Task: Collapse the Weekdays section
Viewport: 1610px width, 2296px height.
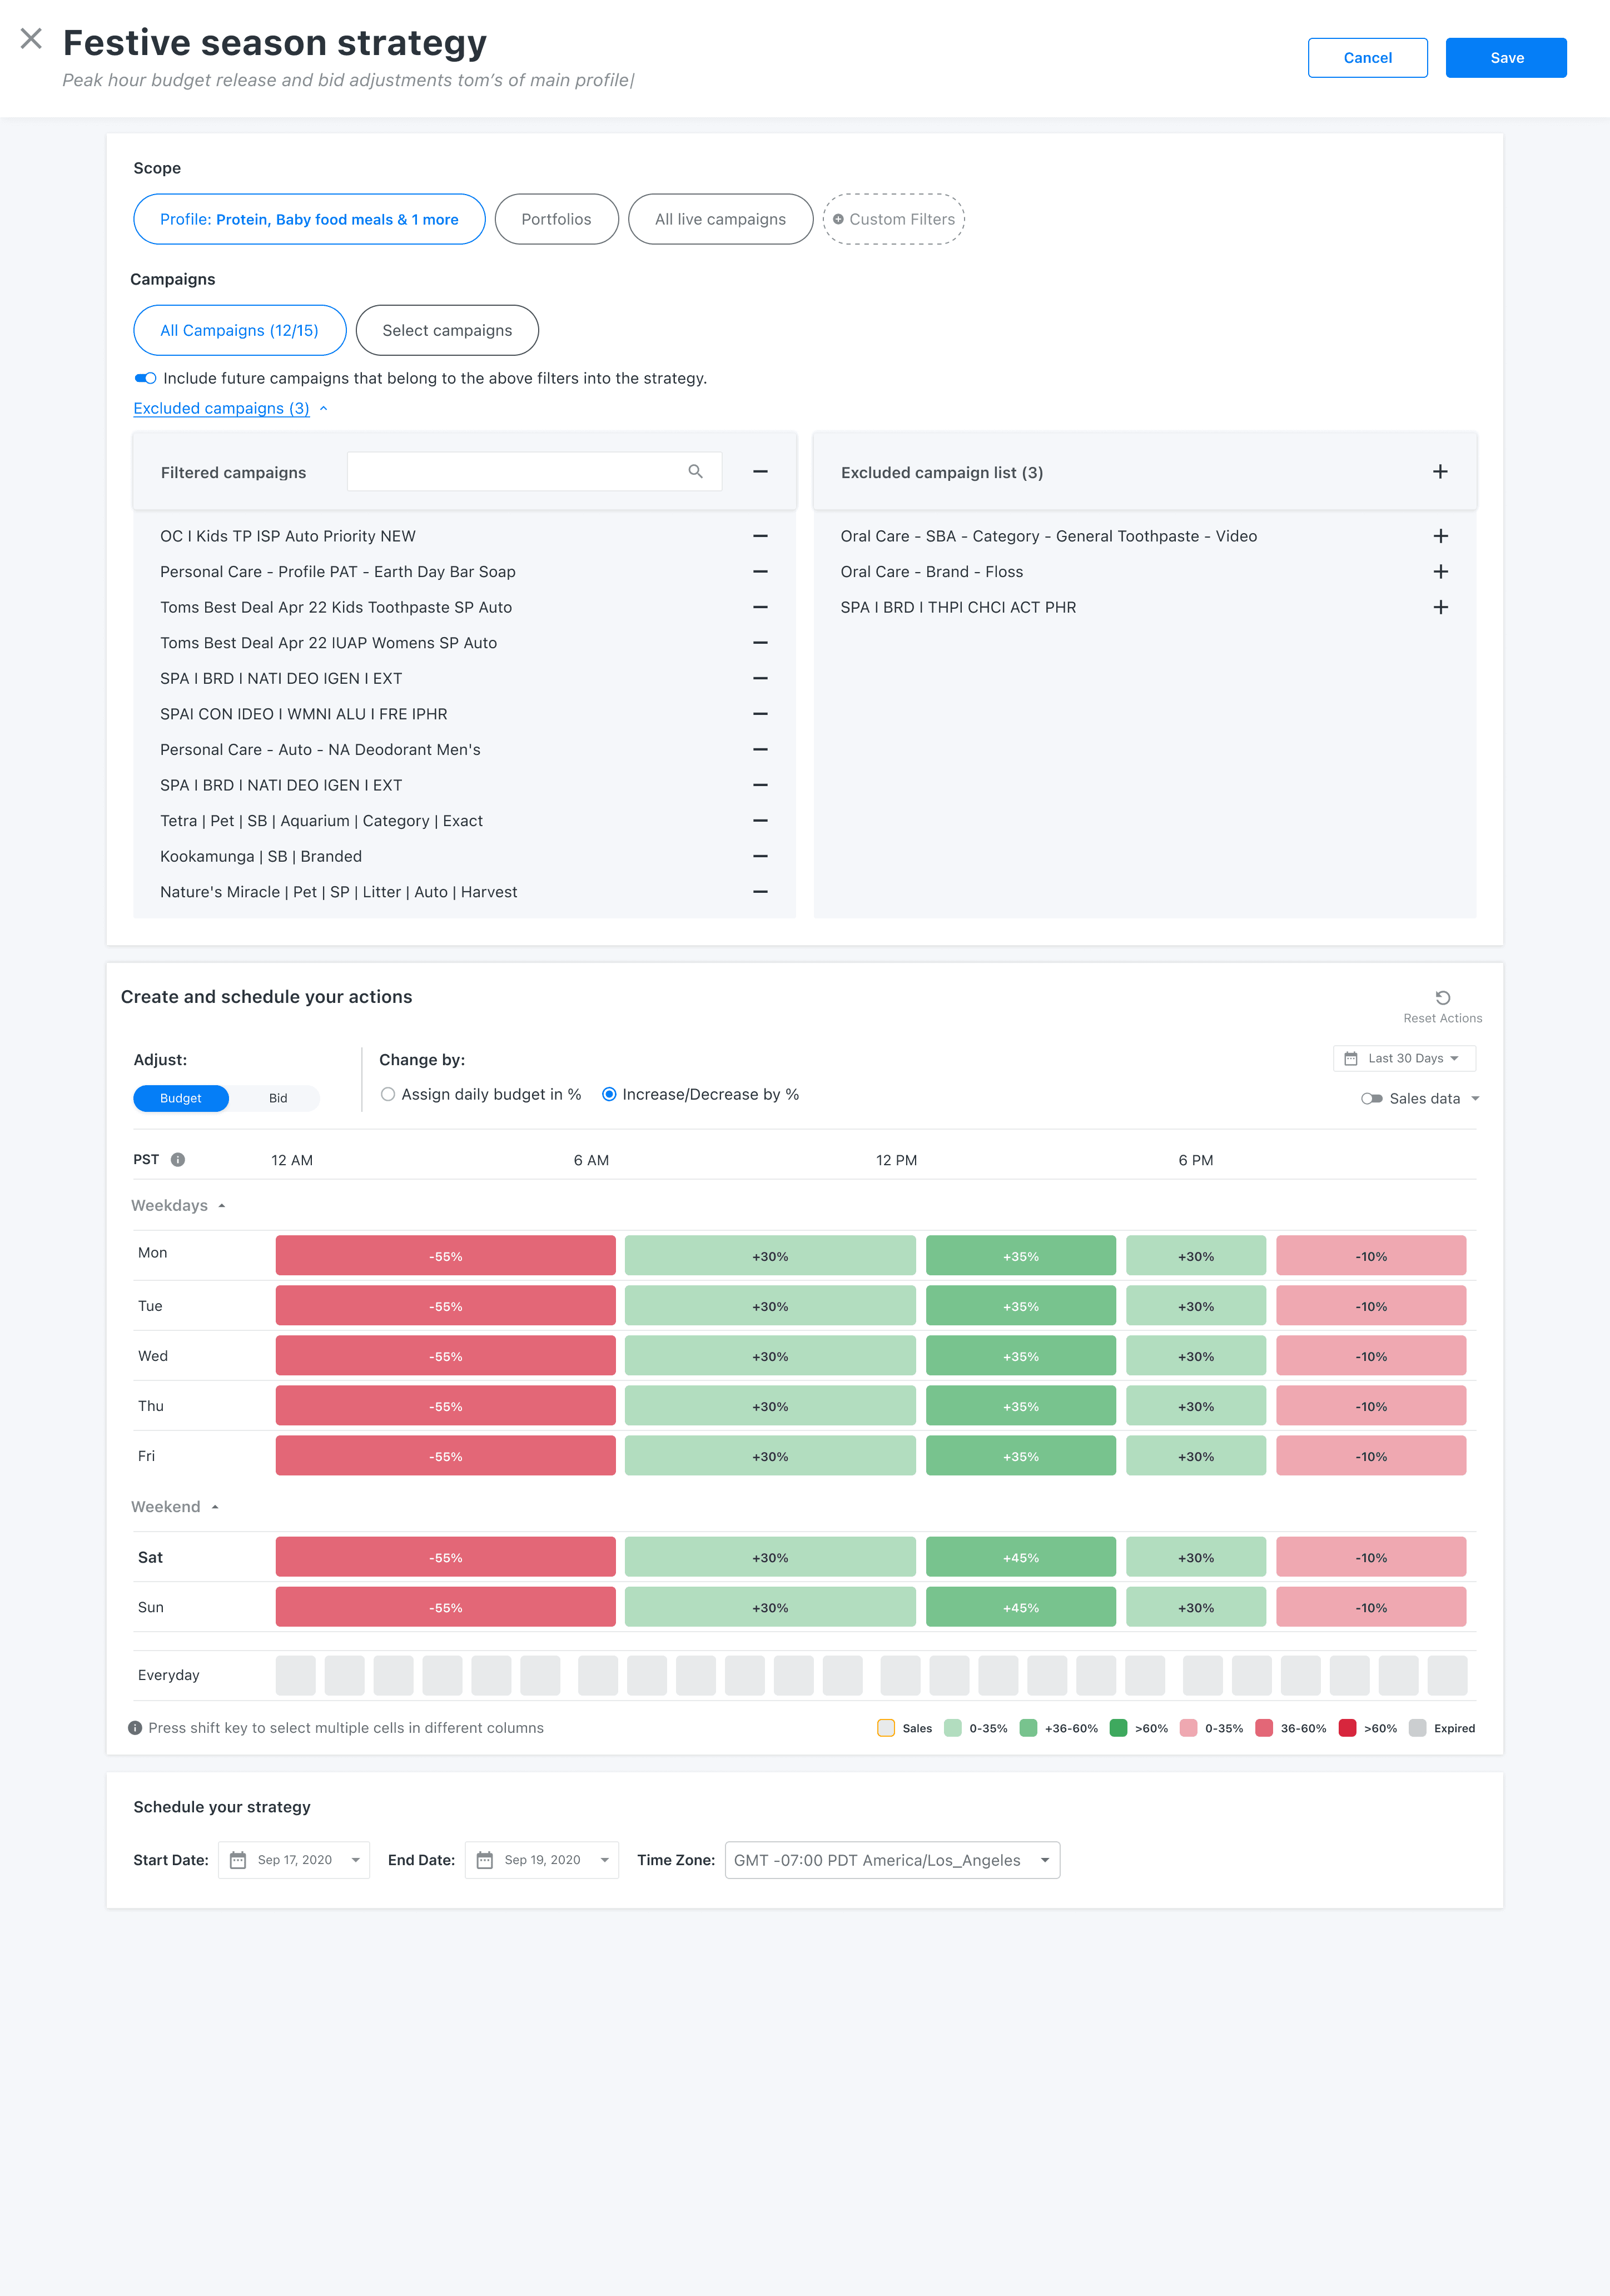Action: pos(221,1206)
